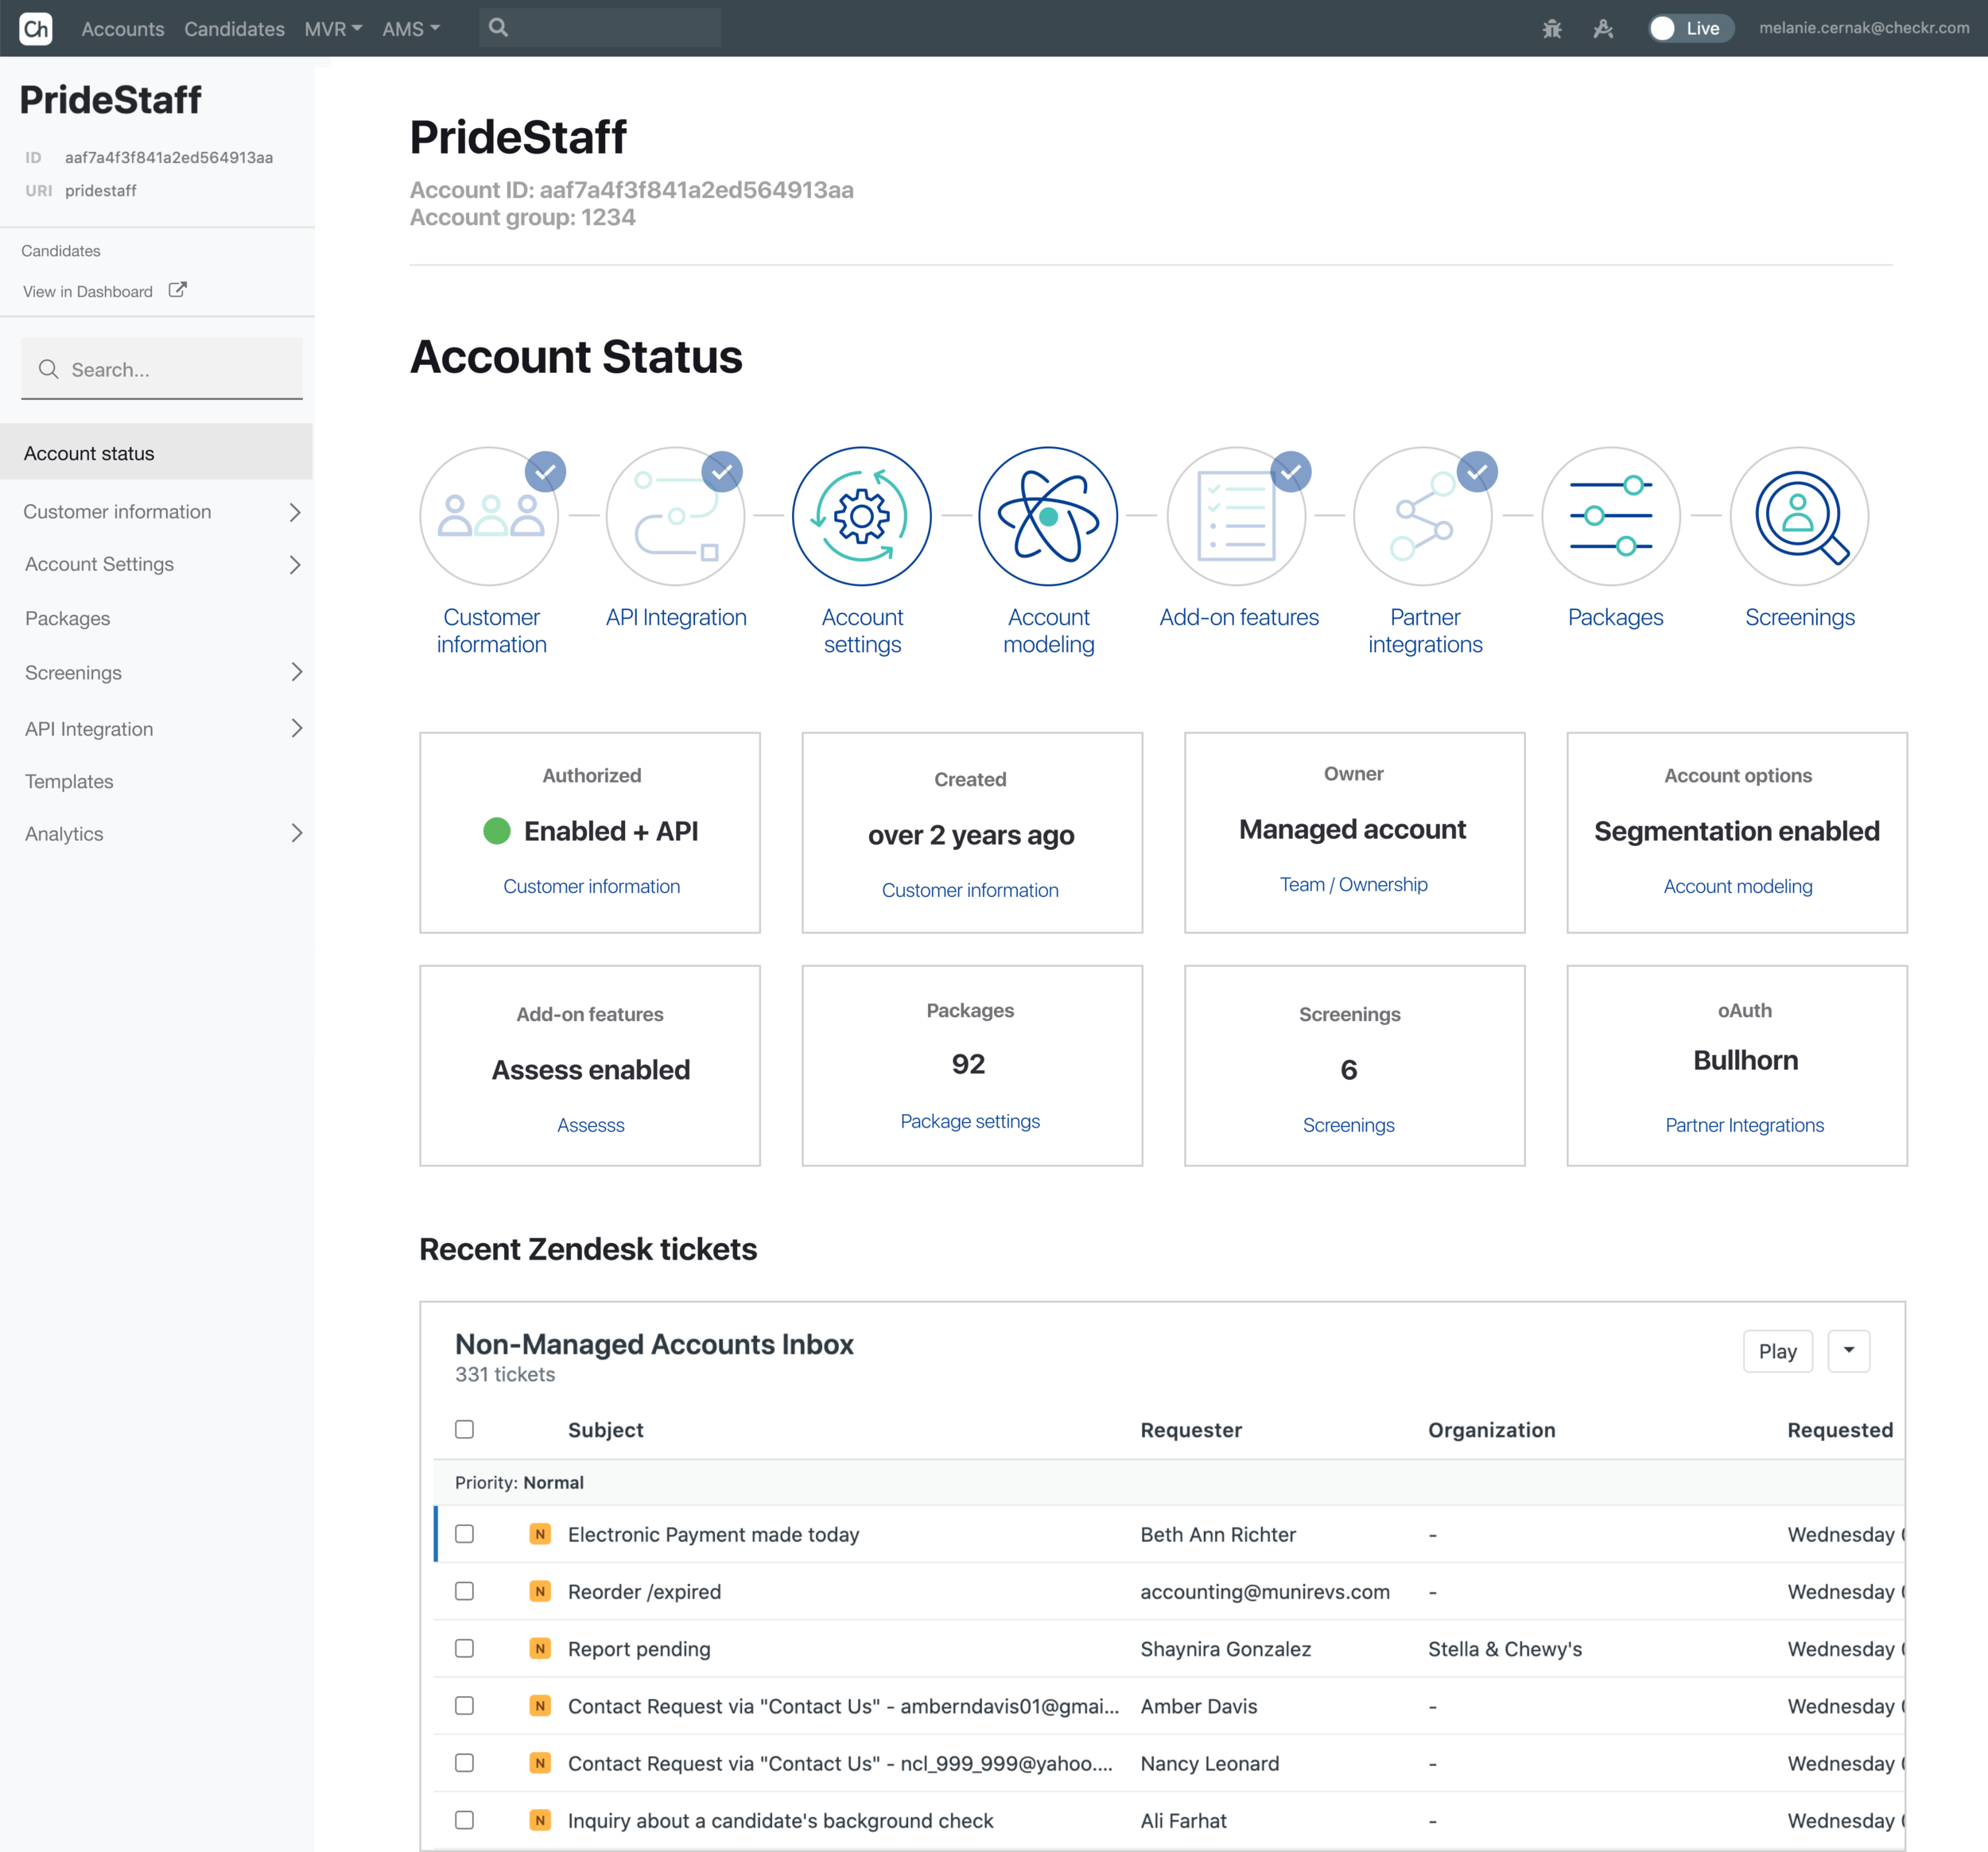Click the API Integration step icon
This screenshot has height=1852, width=1988.
[676, 516]
